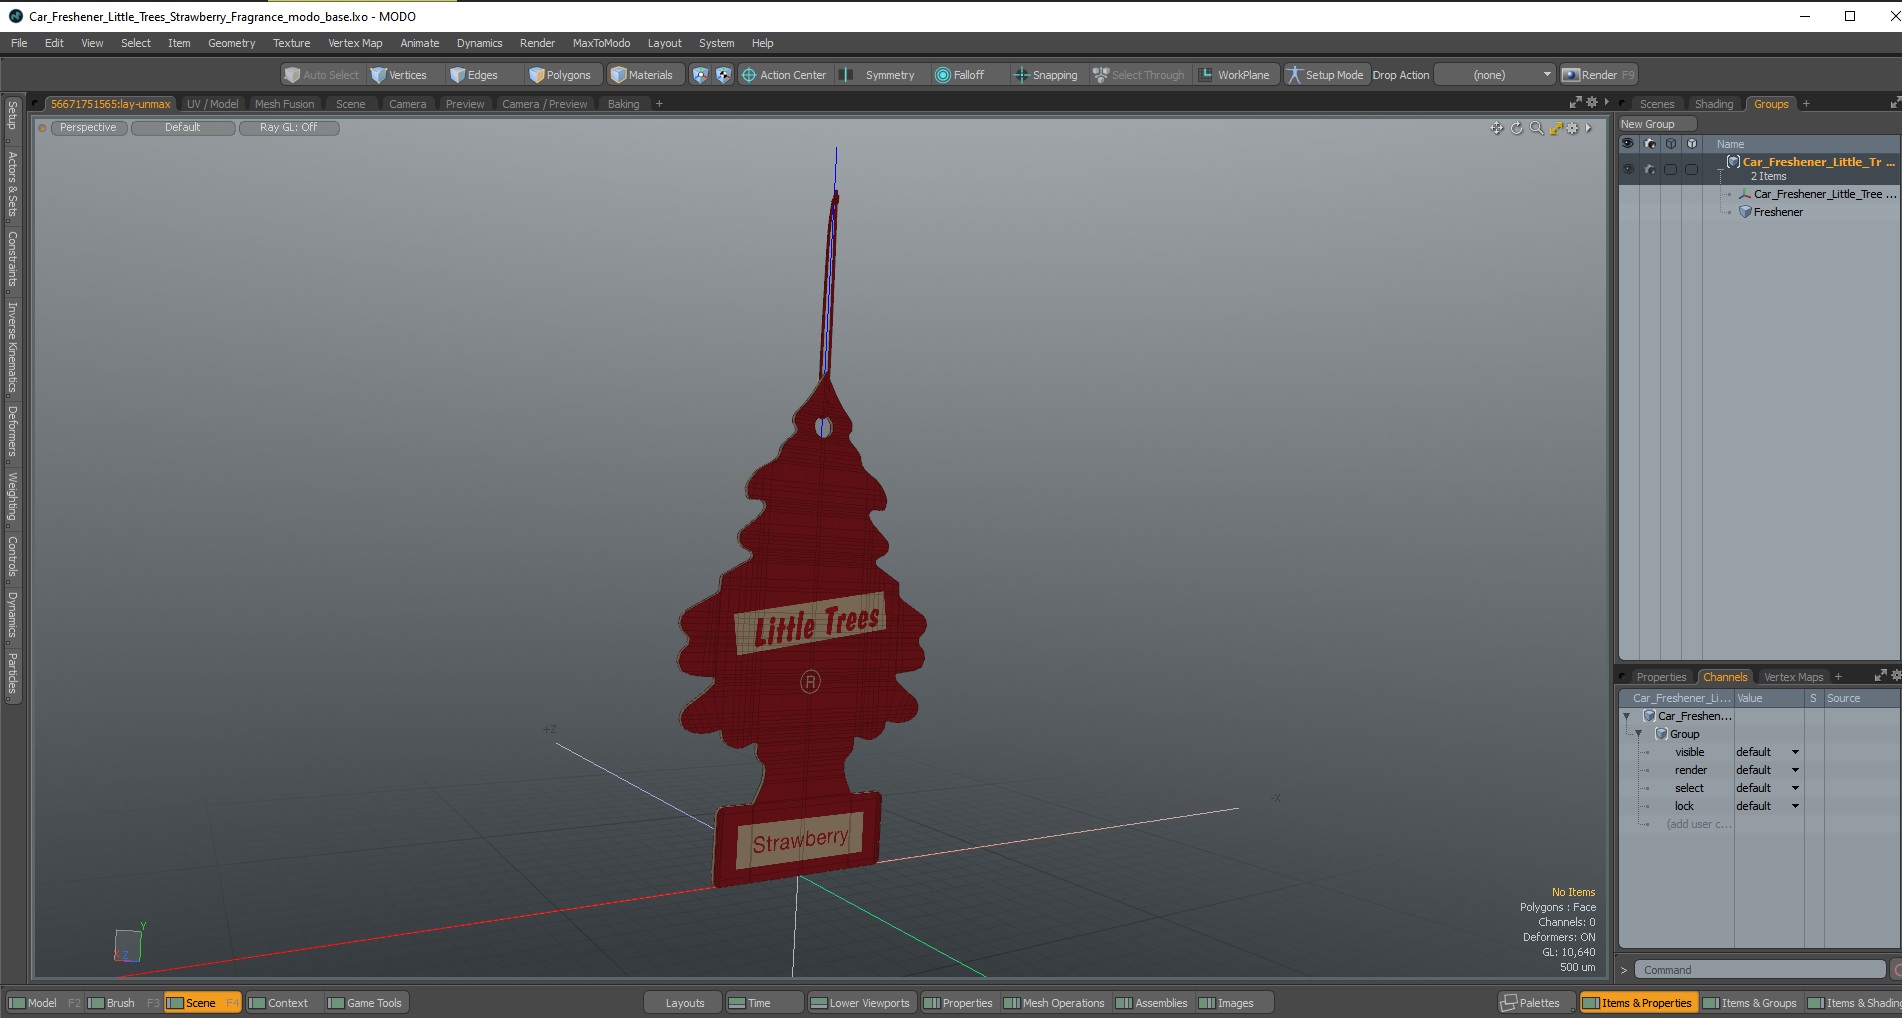Open lock channel default dropdown

(1767, 806)
